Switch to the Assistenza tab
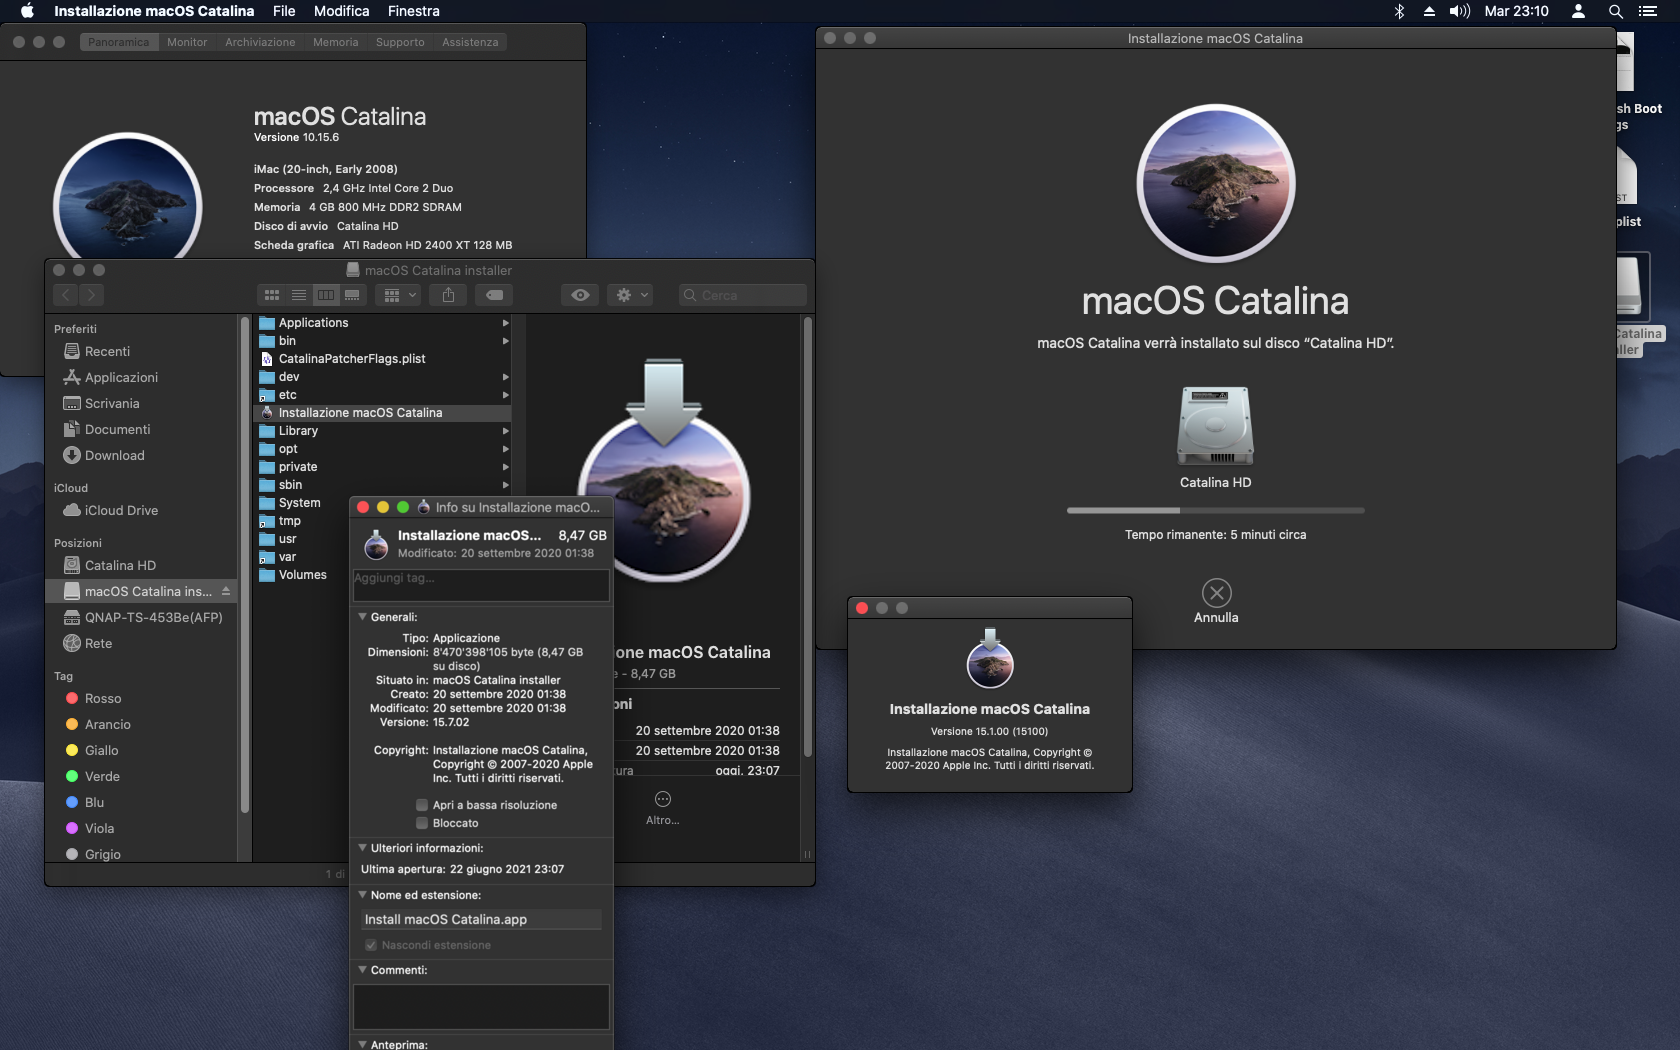 470,42
